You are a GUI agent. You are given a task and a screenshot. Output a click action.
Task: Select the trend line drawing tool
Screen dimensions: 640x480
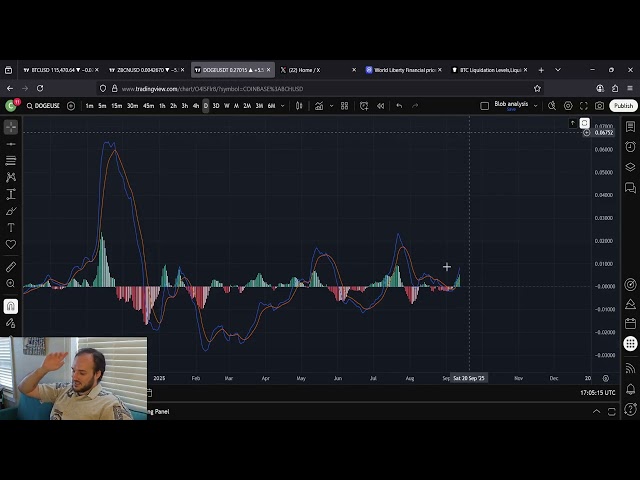click(x=11, y=144)
